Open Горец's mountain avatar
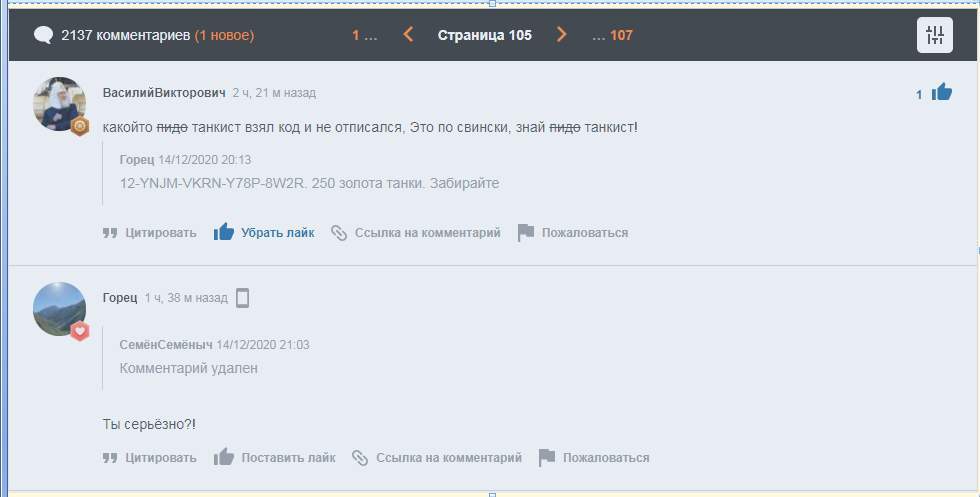 tap(59, 309)
